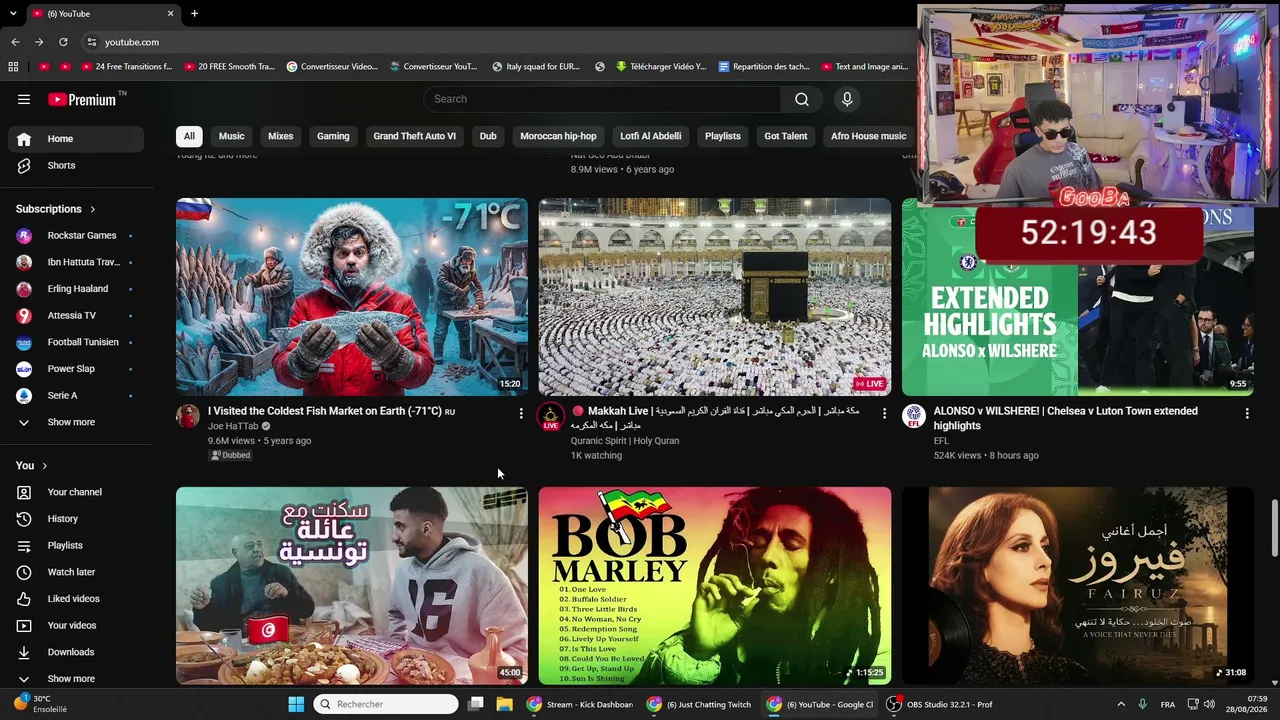Screen dimensions: 1280x720
Task: Open the Rockstar Games subscription
Action: point(76,235)
